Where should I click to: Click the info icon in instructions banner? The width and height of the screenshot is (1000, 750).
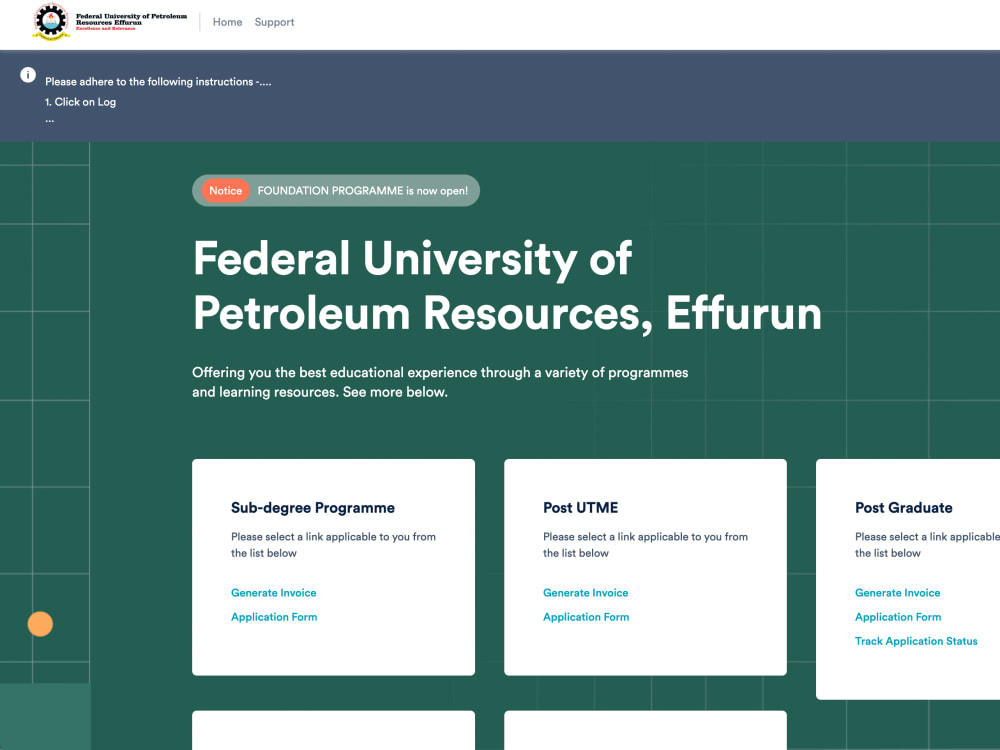28,75
